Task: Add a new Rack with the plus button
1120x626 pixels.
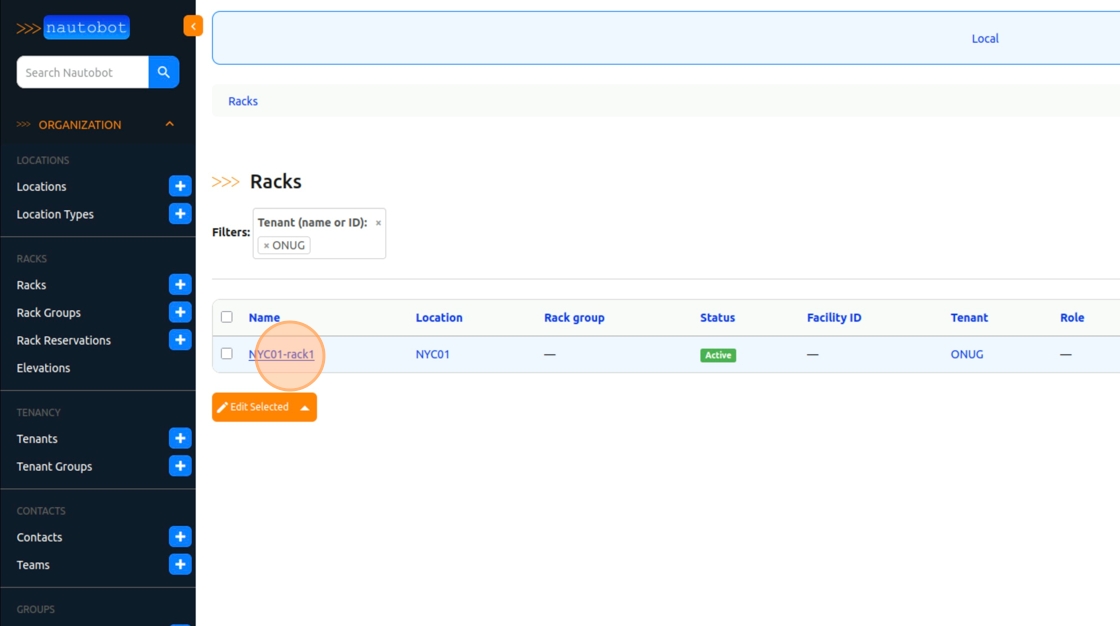Action: 180,284
